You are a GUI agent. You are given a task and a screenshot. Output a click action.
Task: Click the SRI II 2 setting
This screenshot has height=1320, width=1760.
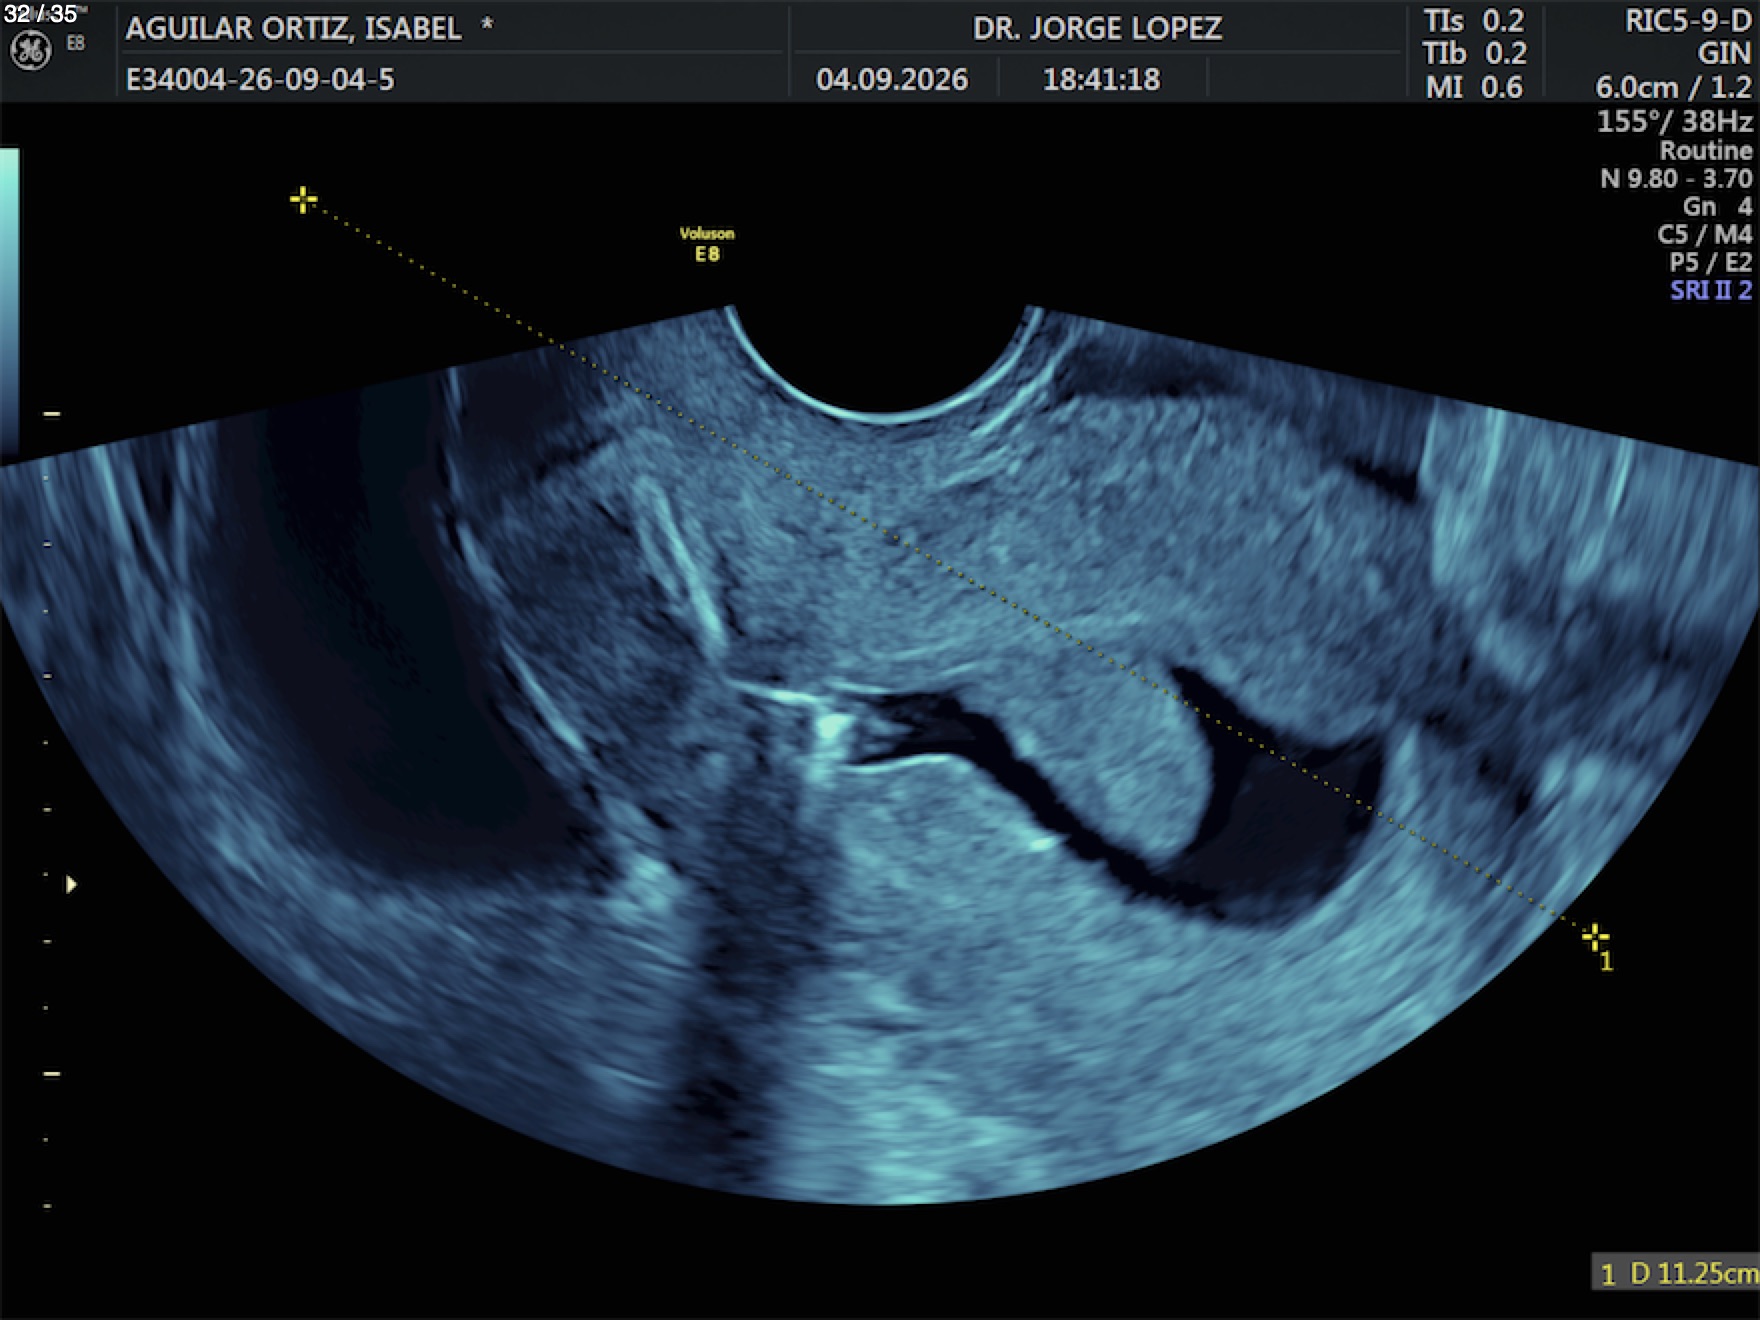tap(1711, 290)
